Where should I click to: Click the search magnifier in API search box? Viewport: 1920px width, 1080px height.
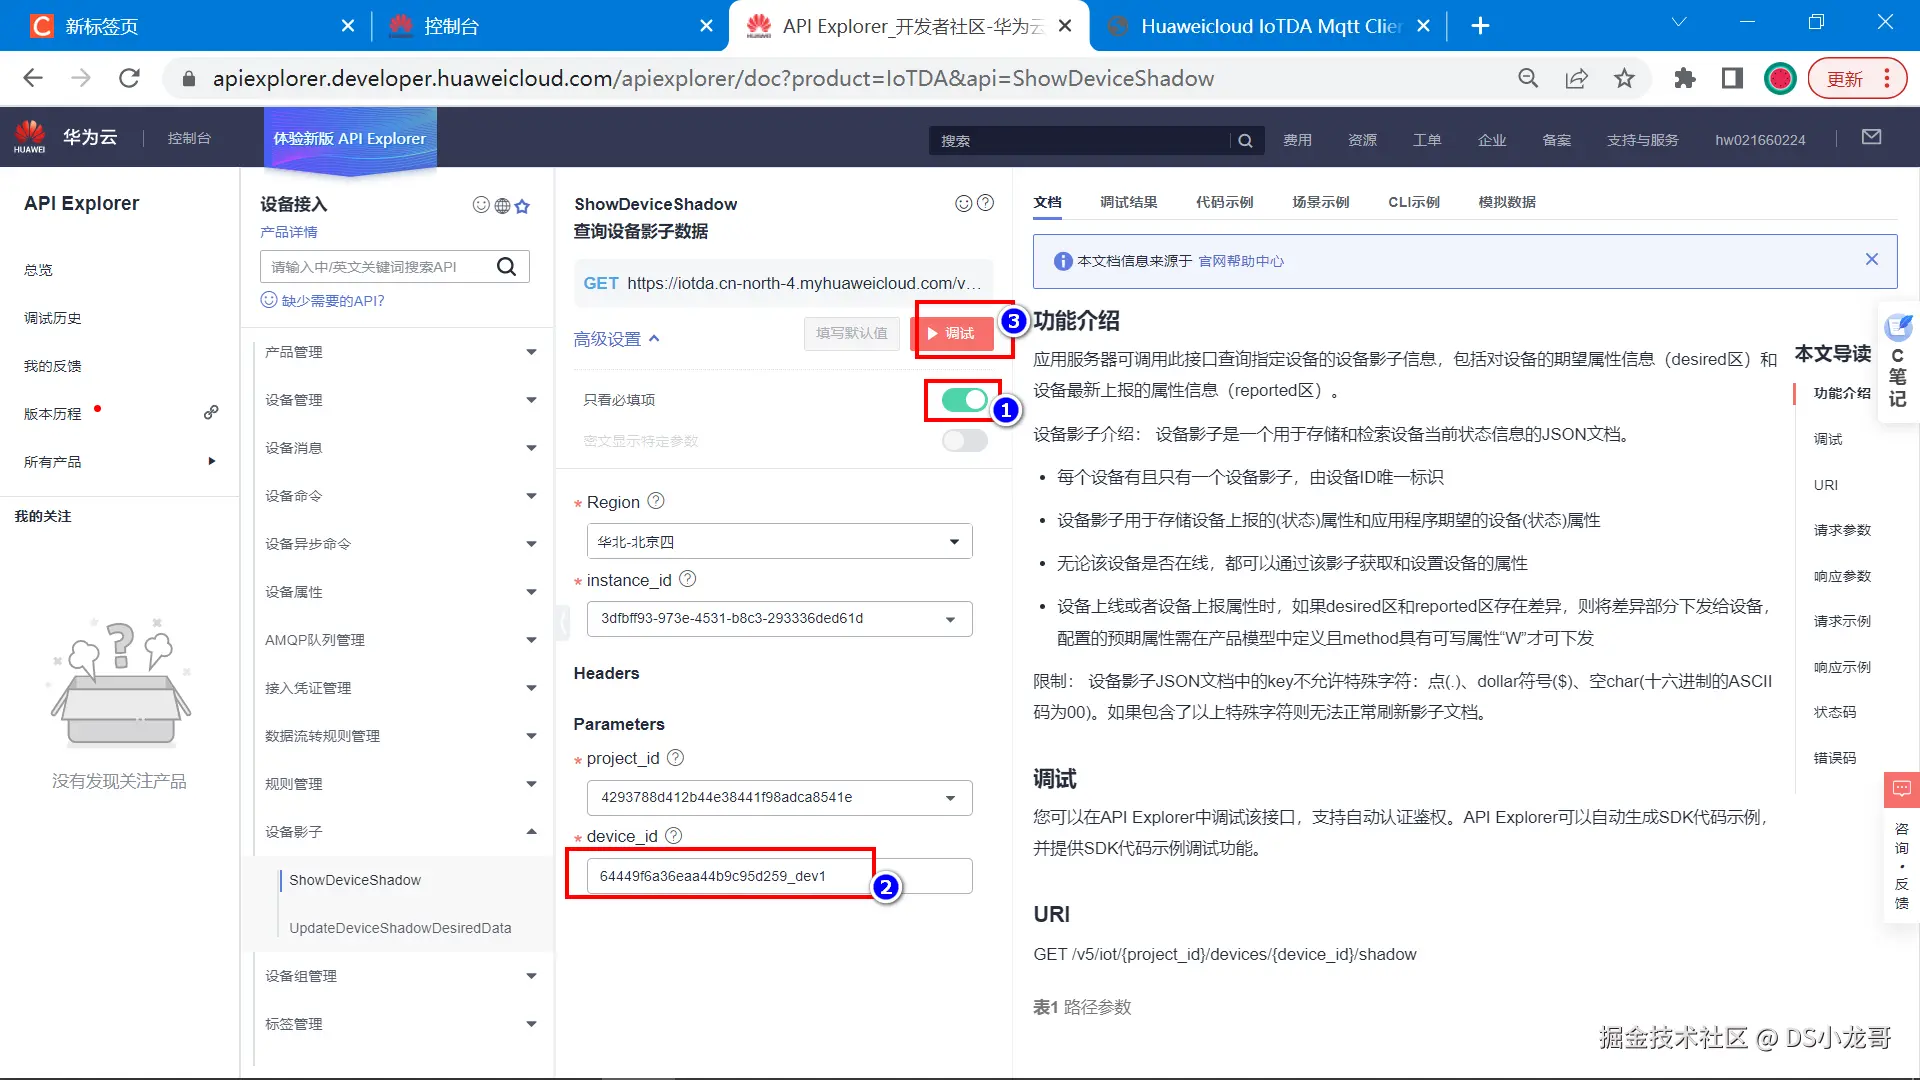507,266
